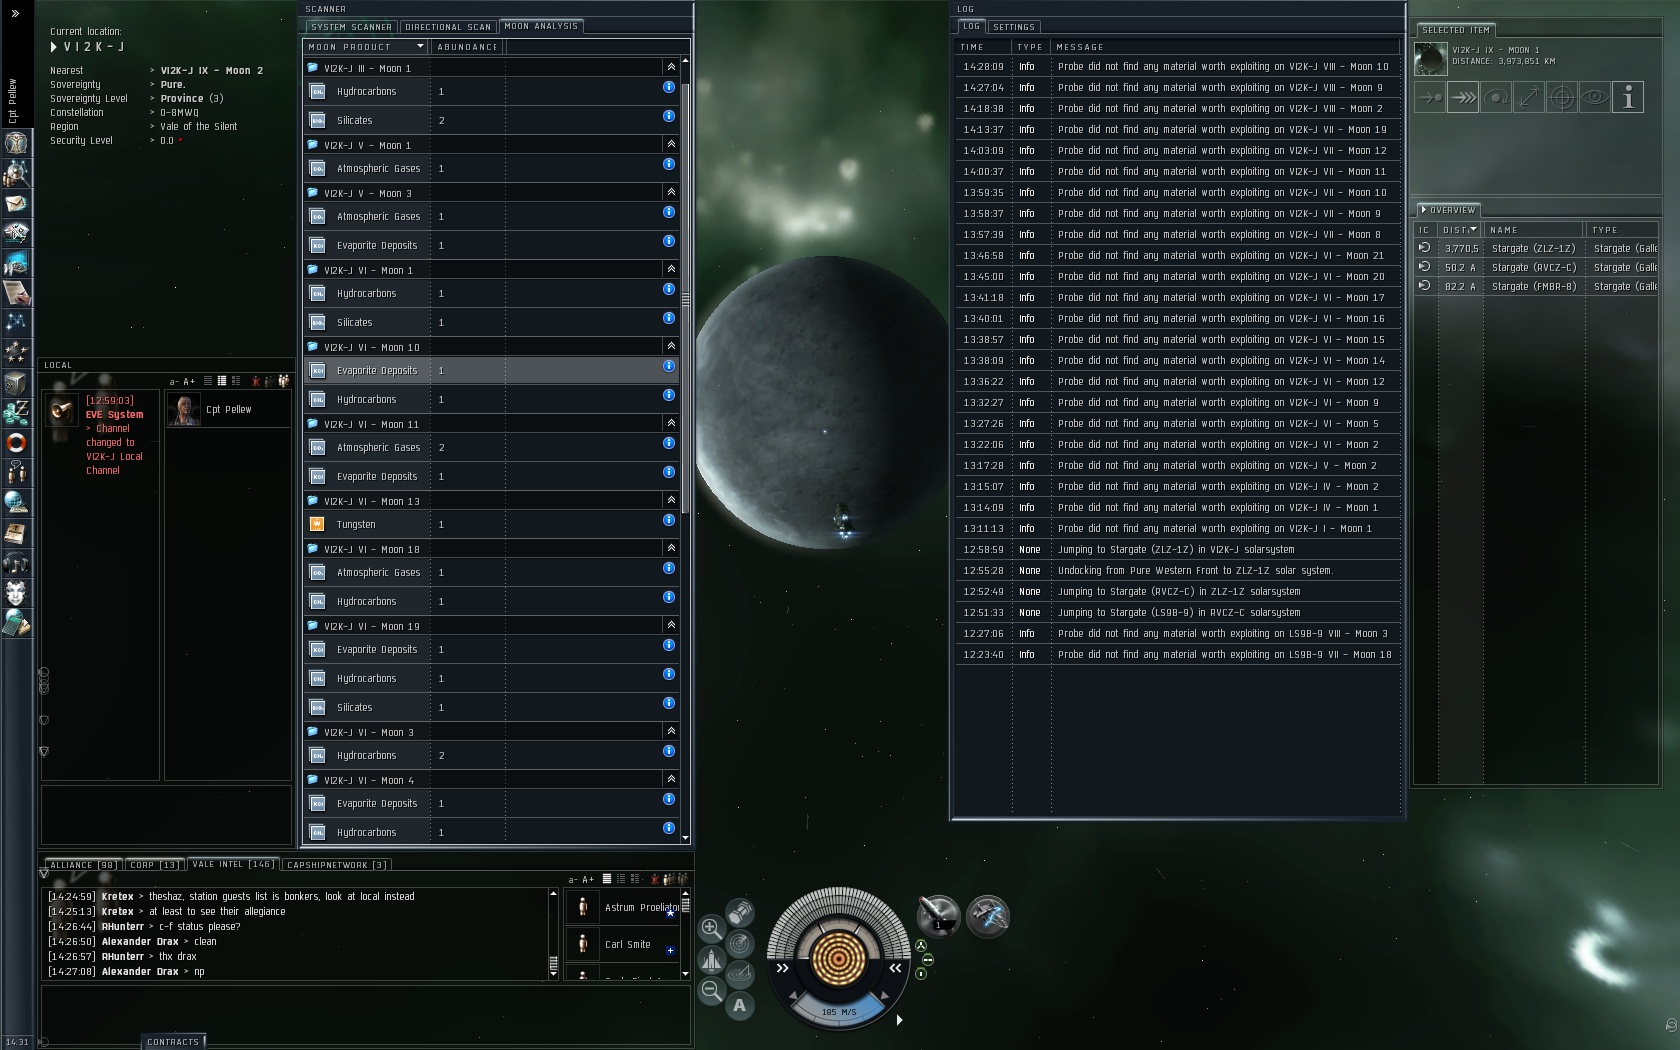
Task: Decrease Local chat font size (a-)
Action: (x=174, y=381)
